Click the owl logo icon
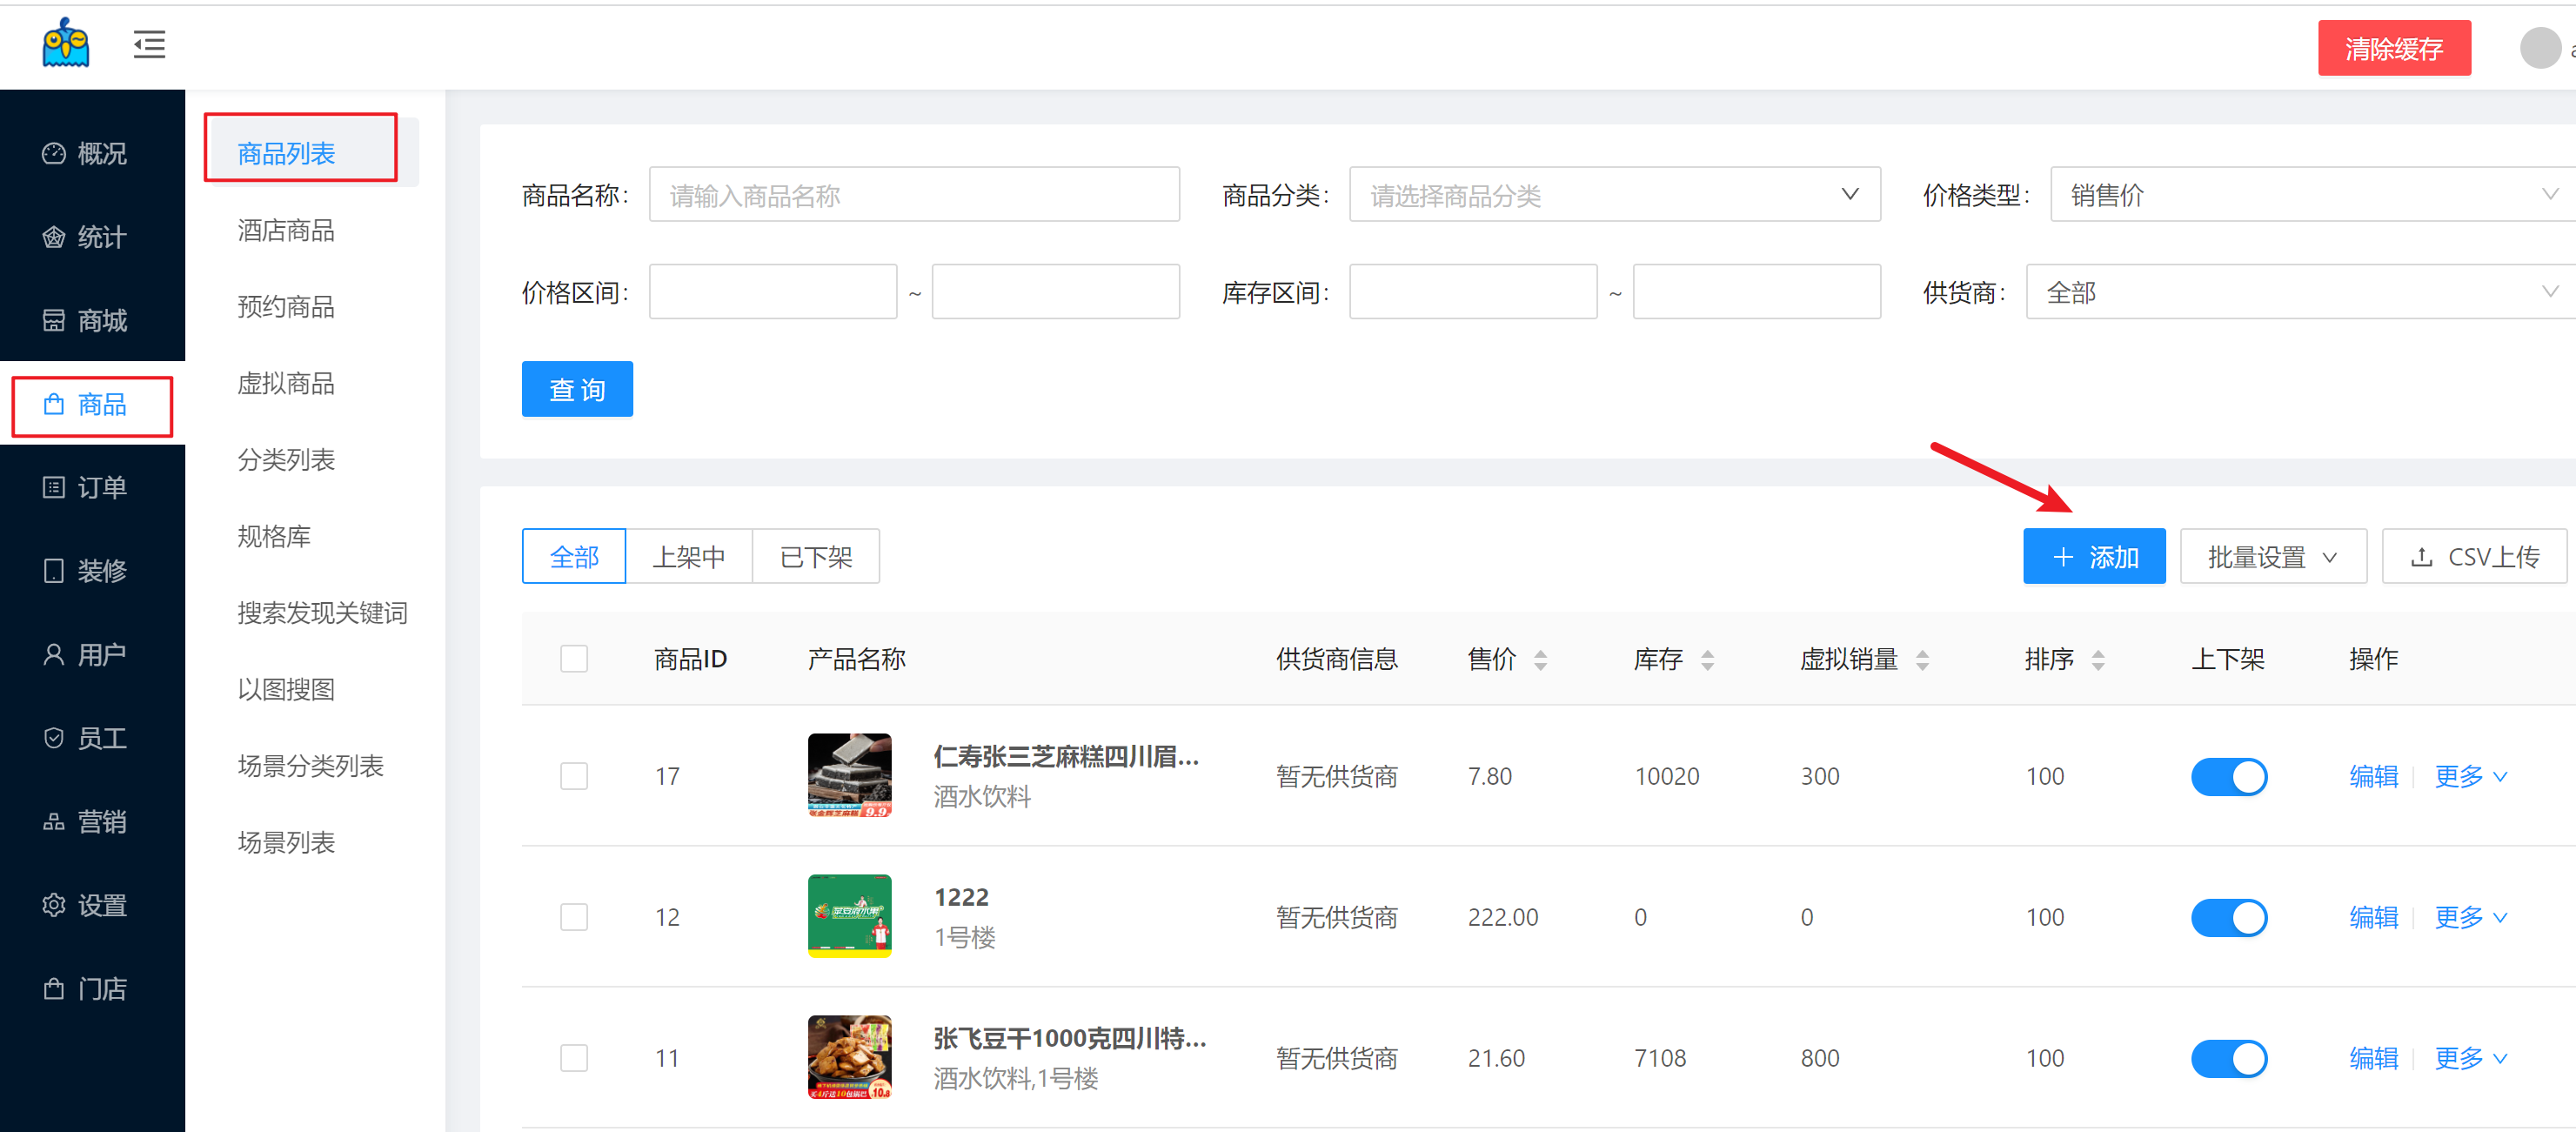2576x1132 pixels. pos(66,44)
